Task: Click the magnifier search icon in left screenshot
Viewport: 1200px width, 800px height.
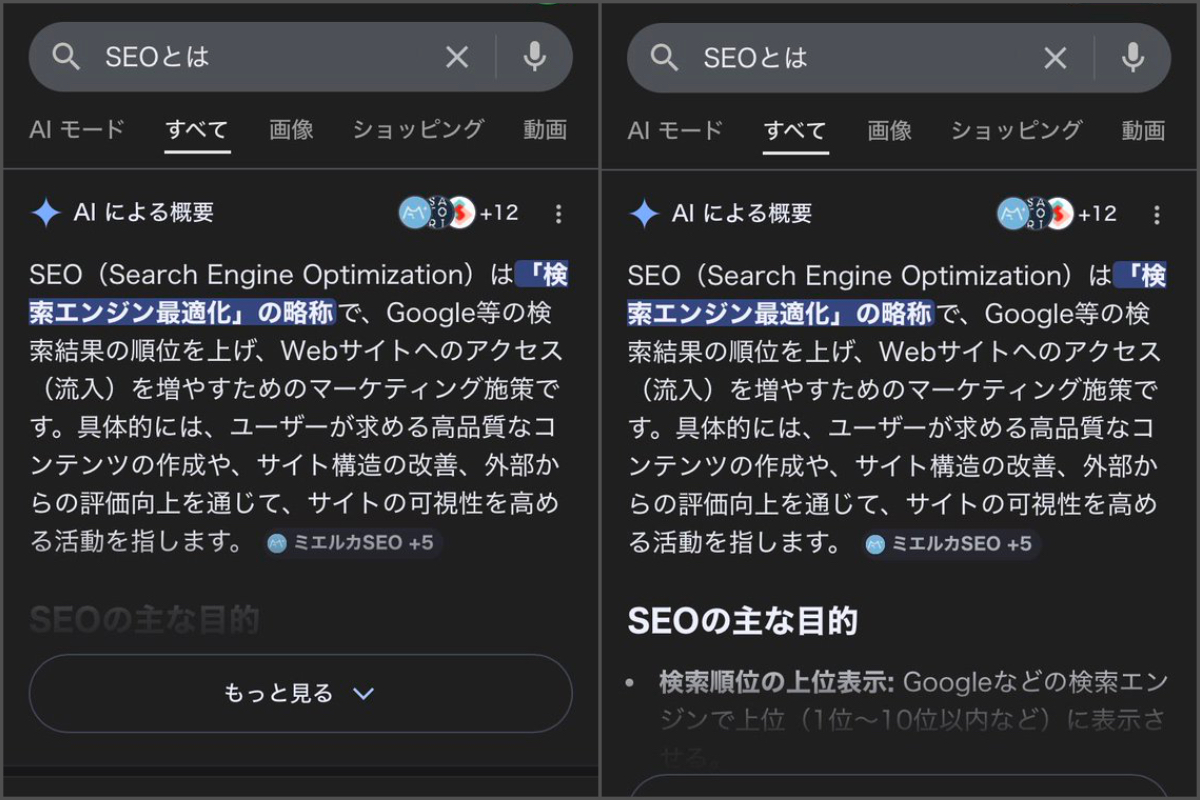Action: pyautogui.click(x=66, y=58)
